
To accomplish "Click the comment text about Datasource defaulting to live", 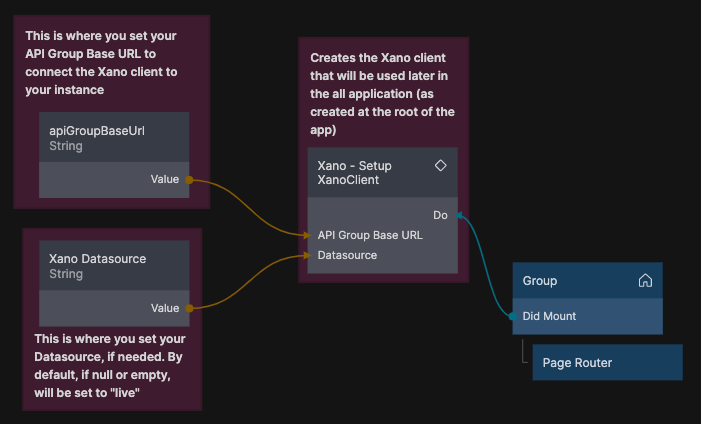I will pos(110,366).
